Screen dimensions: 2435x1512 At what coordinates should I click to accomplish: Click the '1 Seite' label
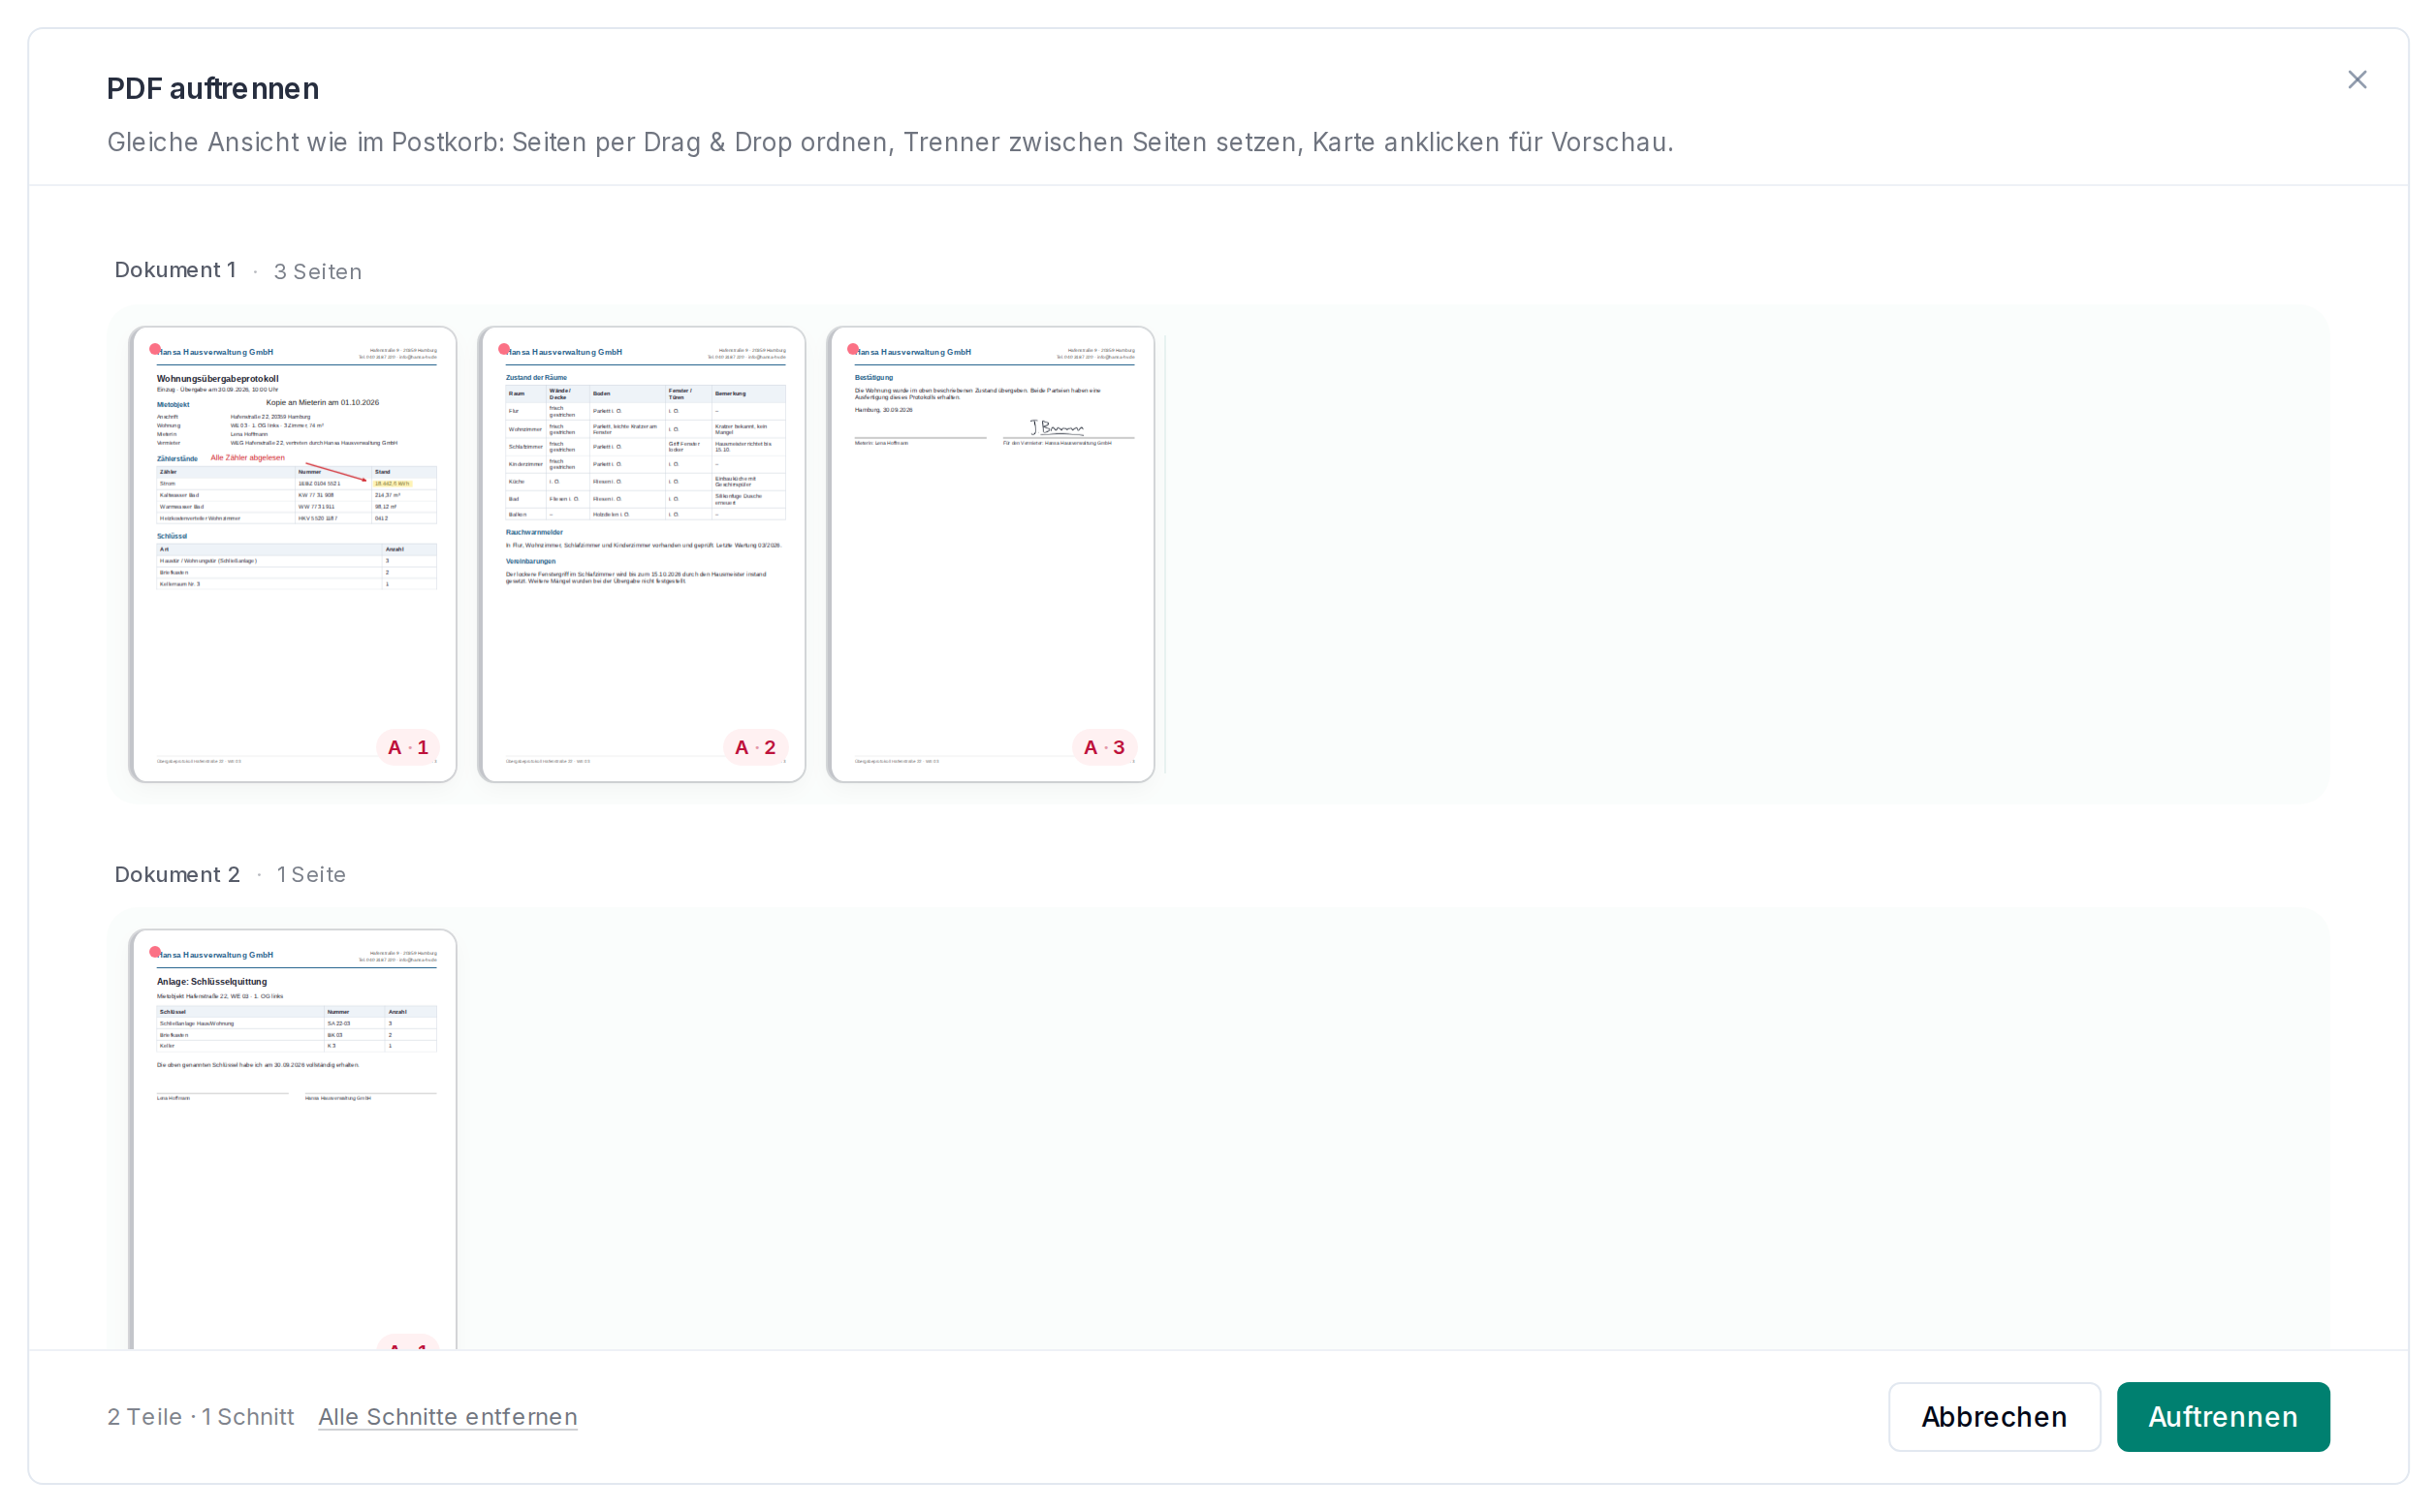[311, 875]
